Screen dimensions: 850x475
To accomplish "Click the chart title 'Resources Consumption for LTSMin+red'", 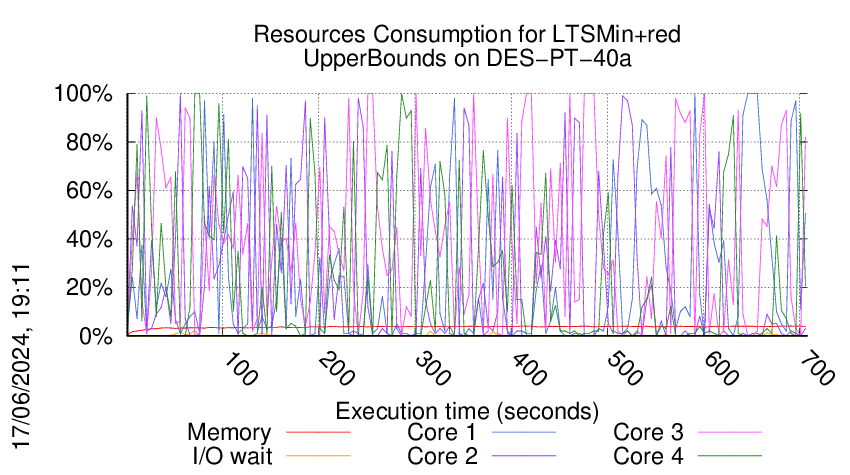I will click(x=467, y=35).
